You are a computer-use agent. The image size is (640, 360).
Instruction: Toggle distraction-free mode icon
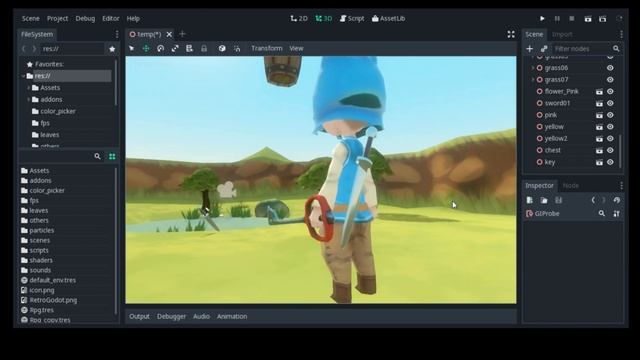(x=511, y=34)
